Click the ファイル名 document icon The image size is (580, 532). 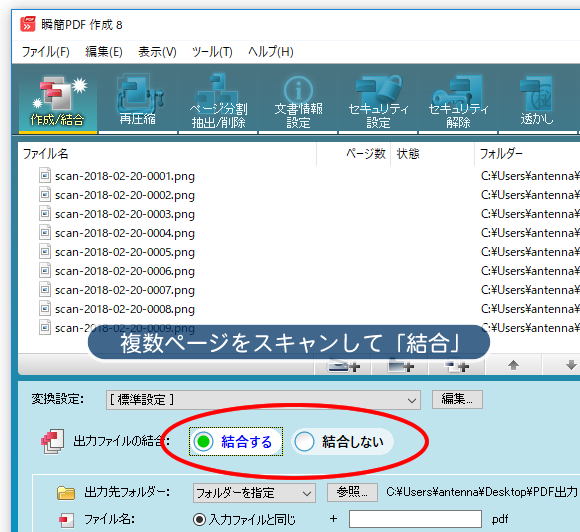tap(67, 520)
